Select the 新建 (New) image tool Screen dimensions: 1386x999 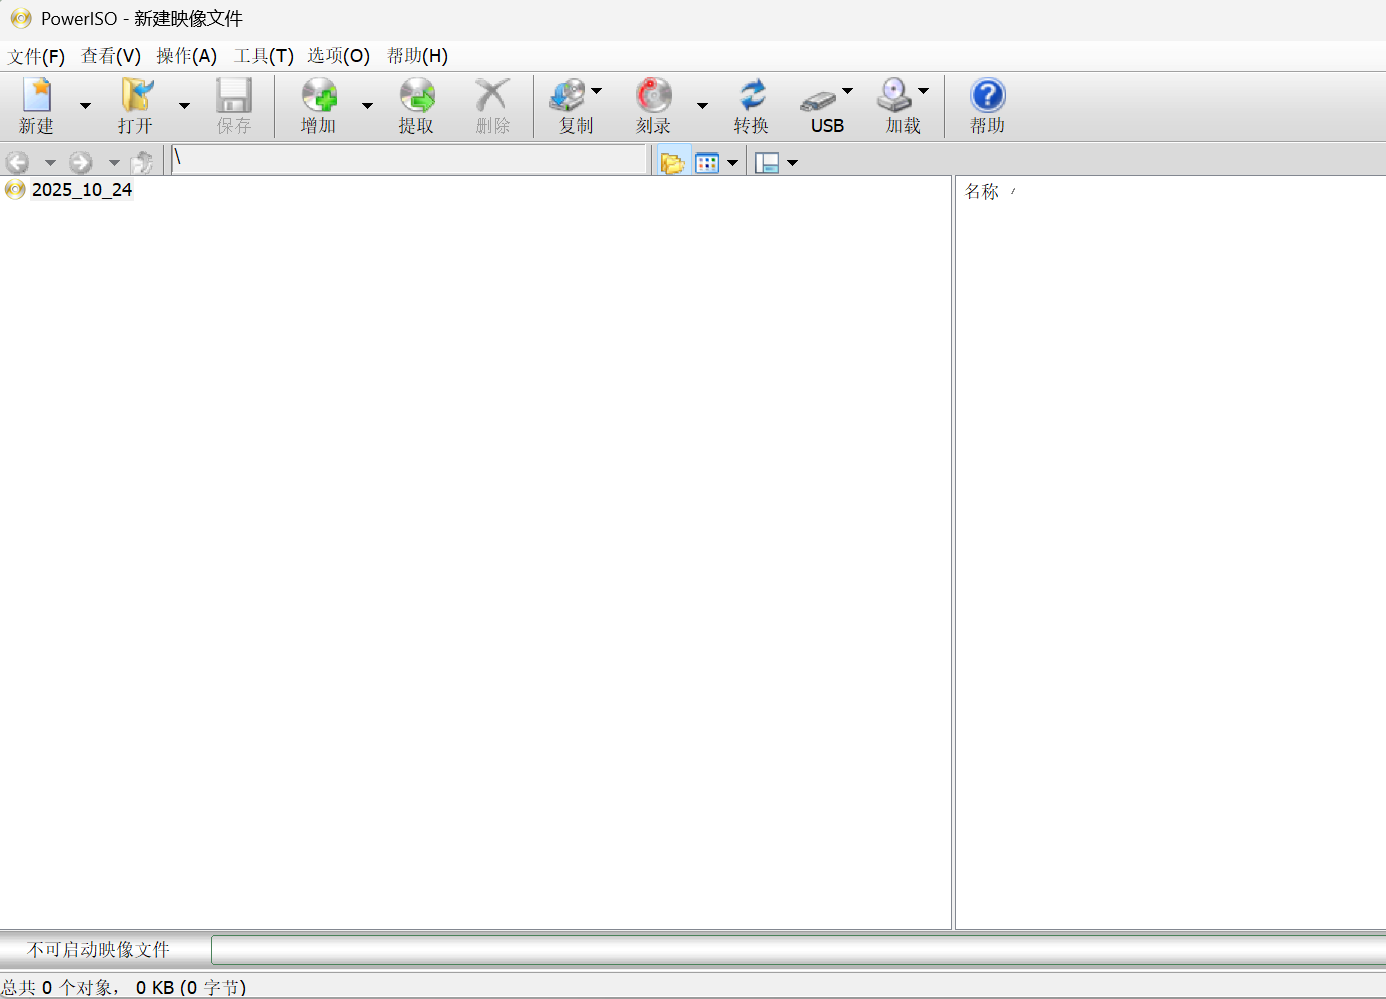pyautogui.click(x=36, y=105)
